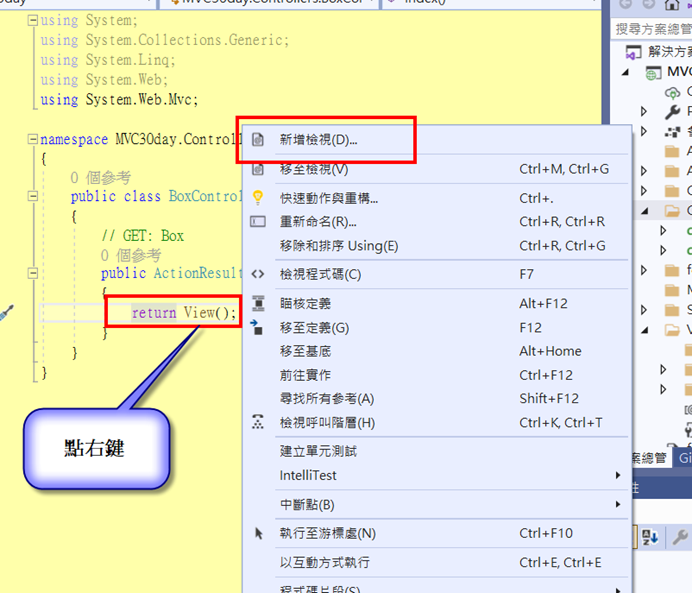Click the peek definition icon beside 瞄核定義

click(258, 304)
